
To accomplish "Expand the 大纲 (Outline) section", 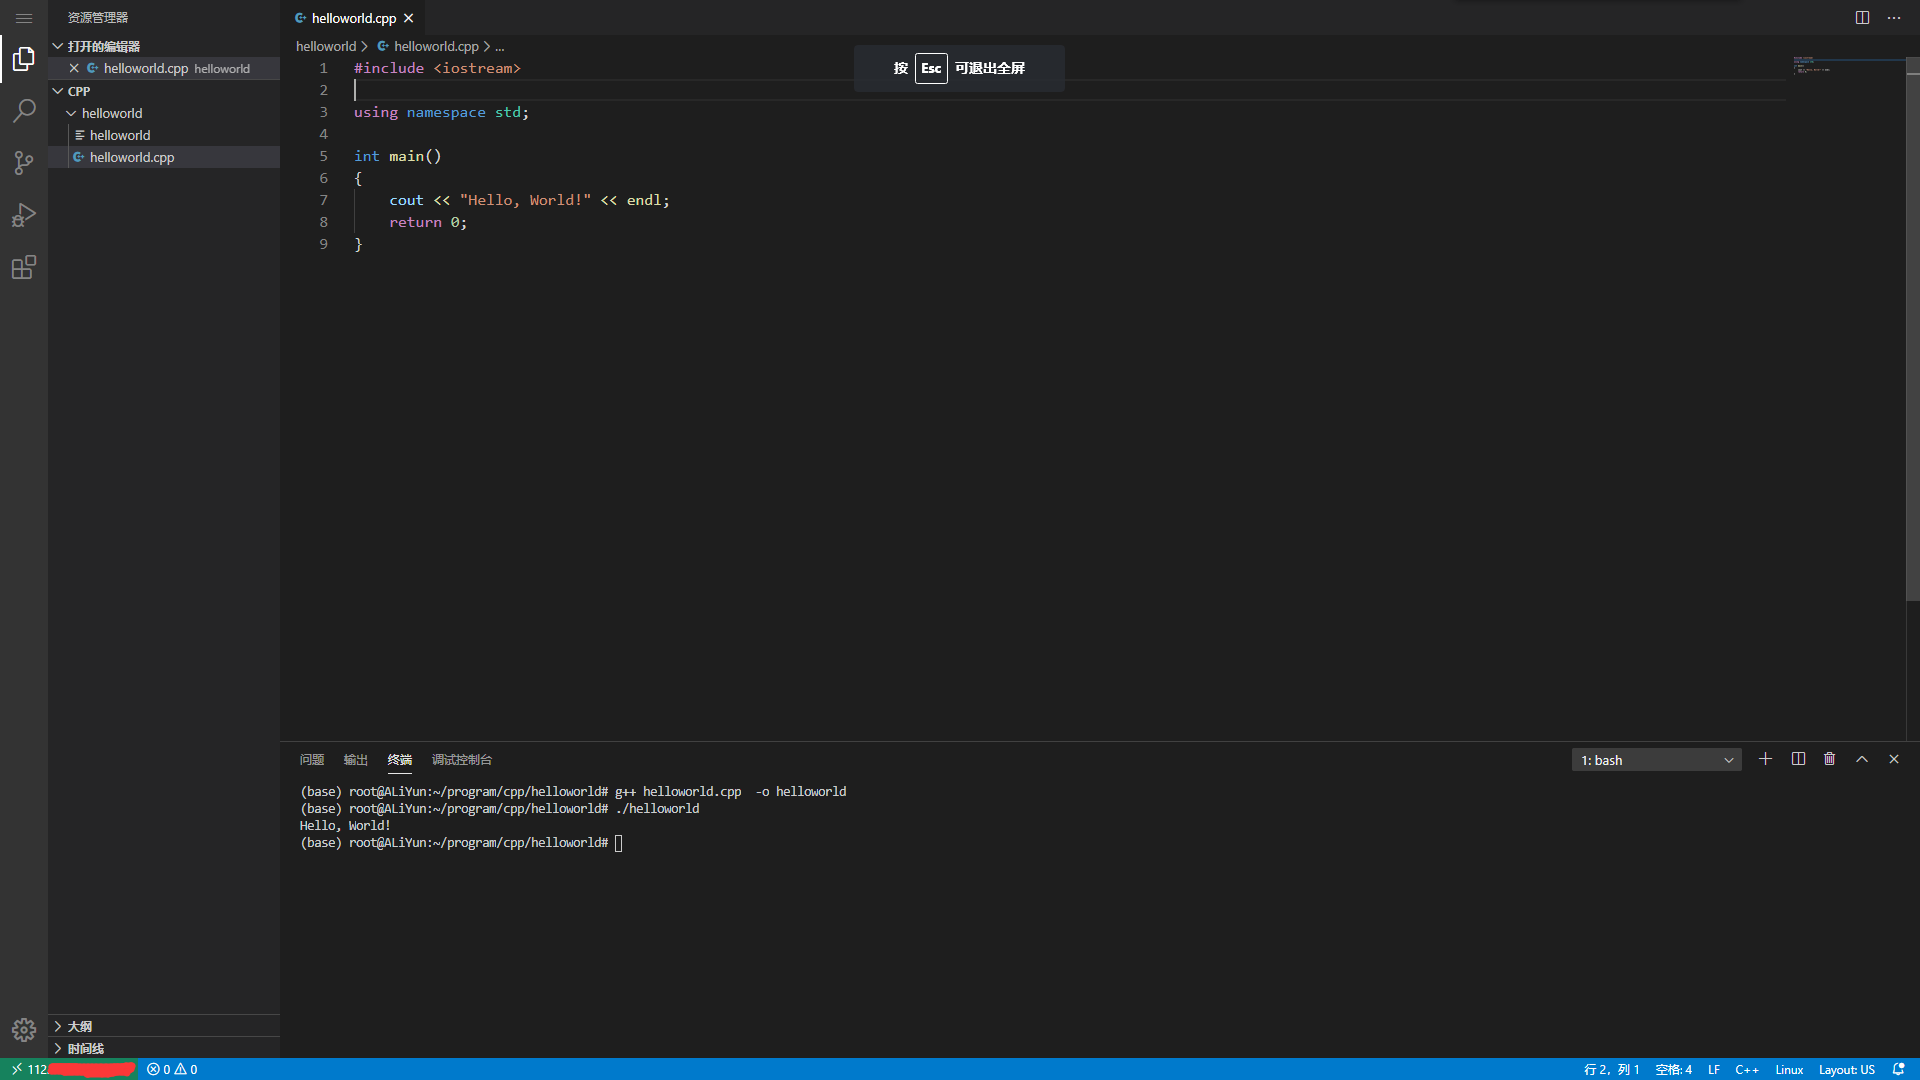I will click(x=164, y=1026).
